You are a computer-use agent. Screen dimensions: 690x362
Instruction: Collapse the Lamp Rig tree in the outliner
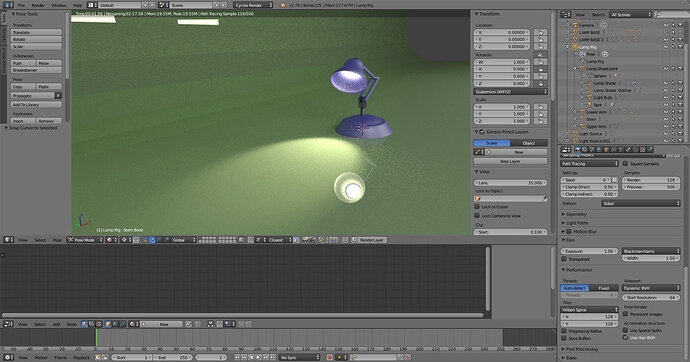(x=568, y=47)
